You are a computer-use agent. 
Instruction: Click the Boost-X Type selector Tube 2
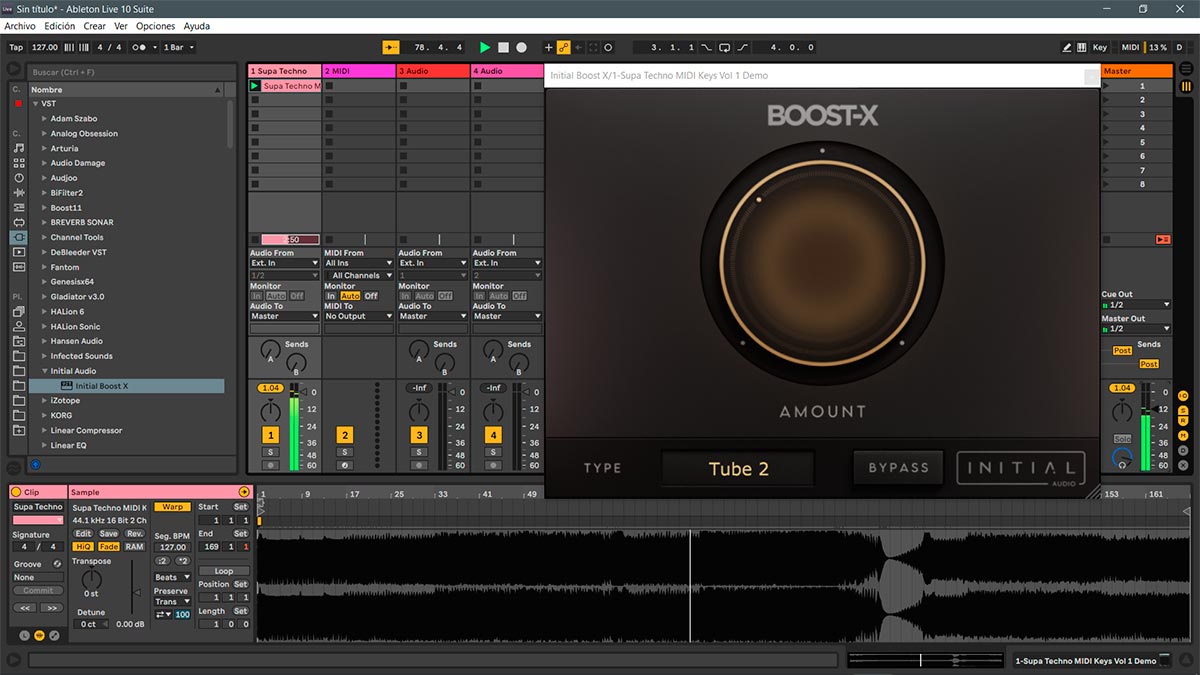(x=738, y=468)
